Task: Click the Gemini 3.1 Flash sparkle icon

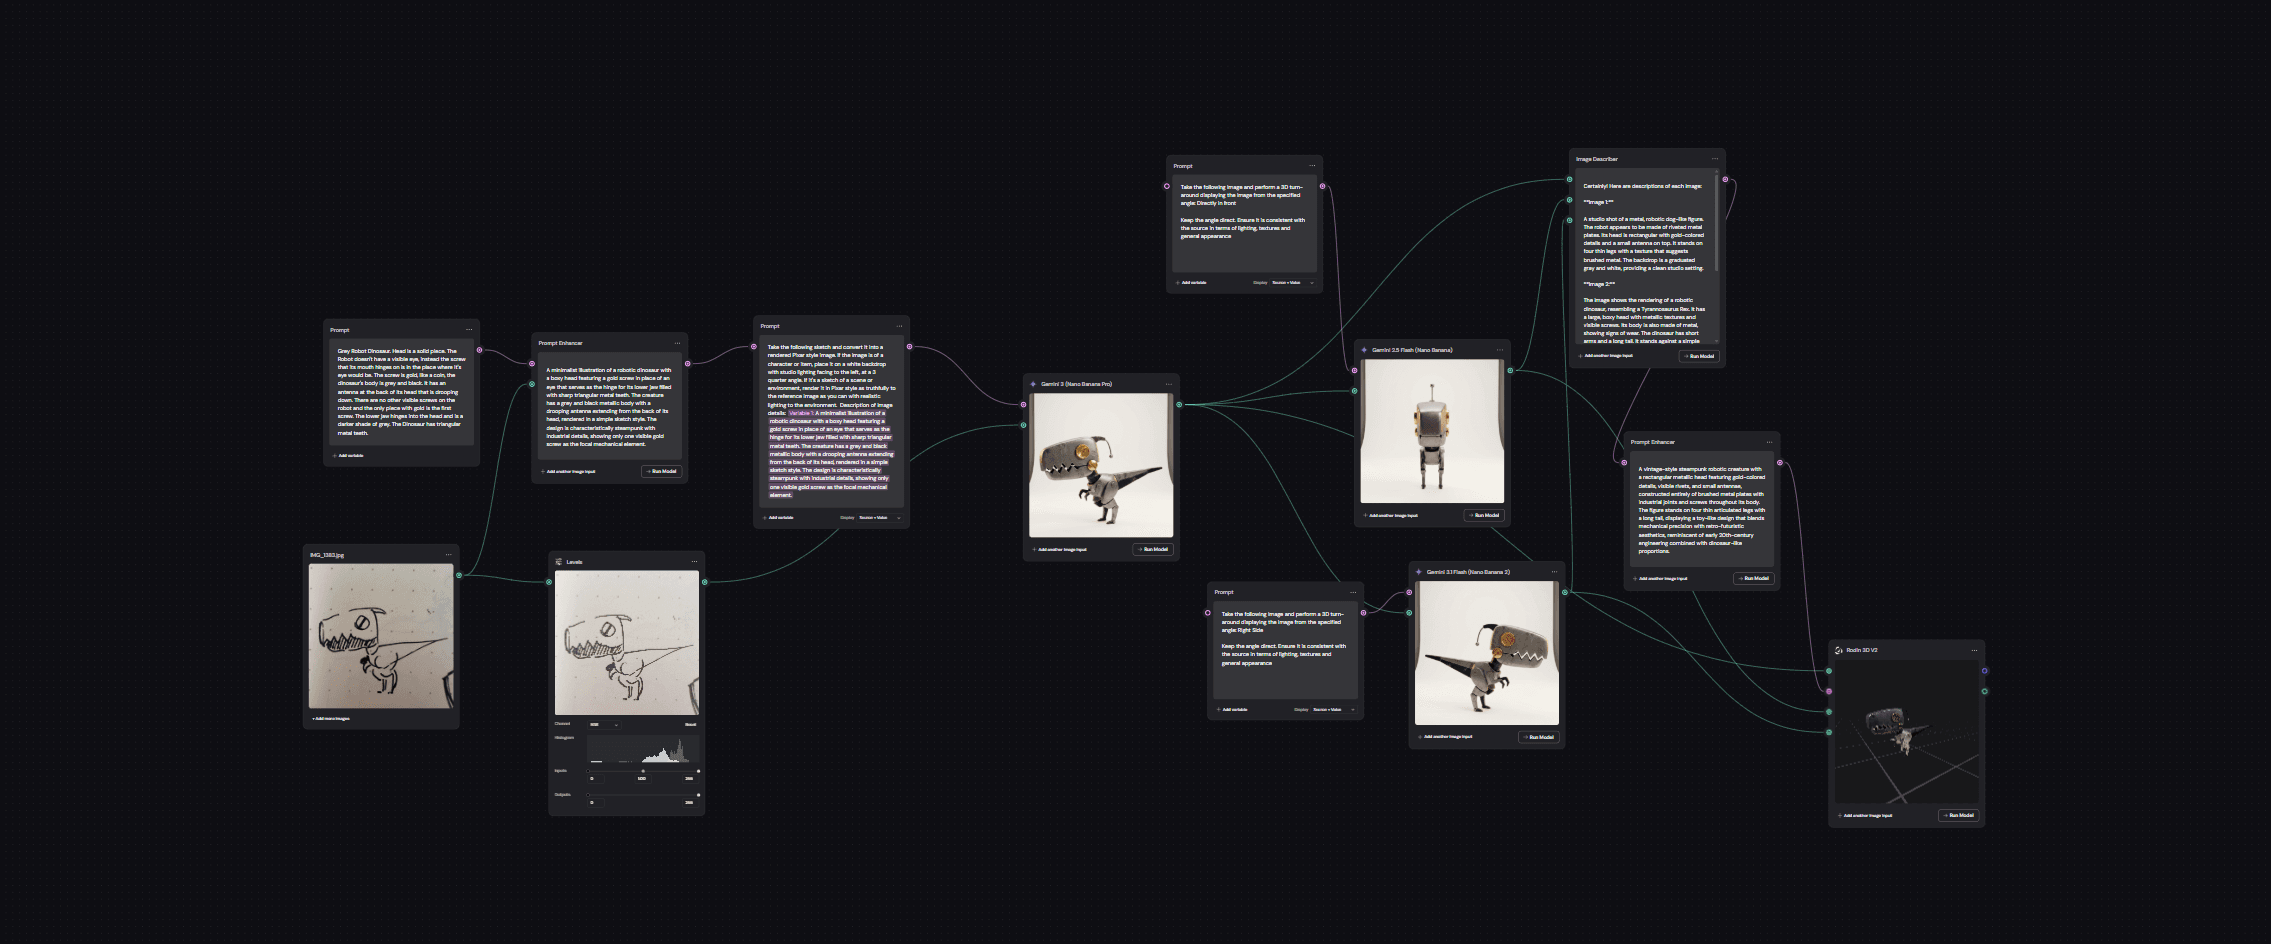Action: pos(1419,572)
